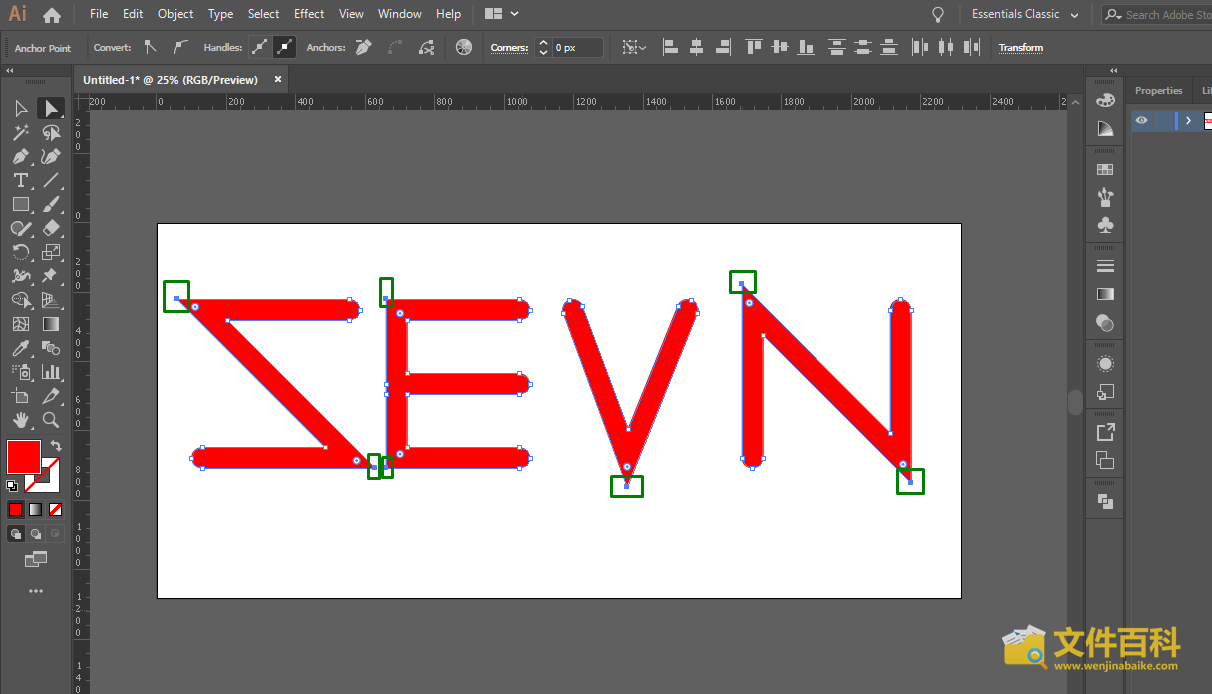Viewport: 1212px width, 694px height.
Task: Select the Shaper tool
Action: 20,228
